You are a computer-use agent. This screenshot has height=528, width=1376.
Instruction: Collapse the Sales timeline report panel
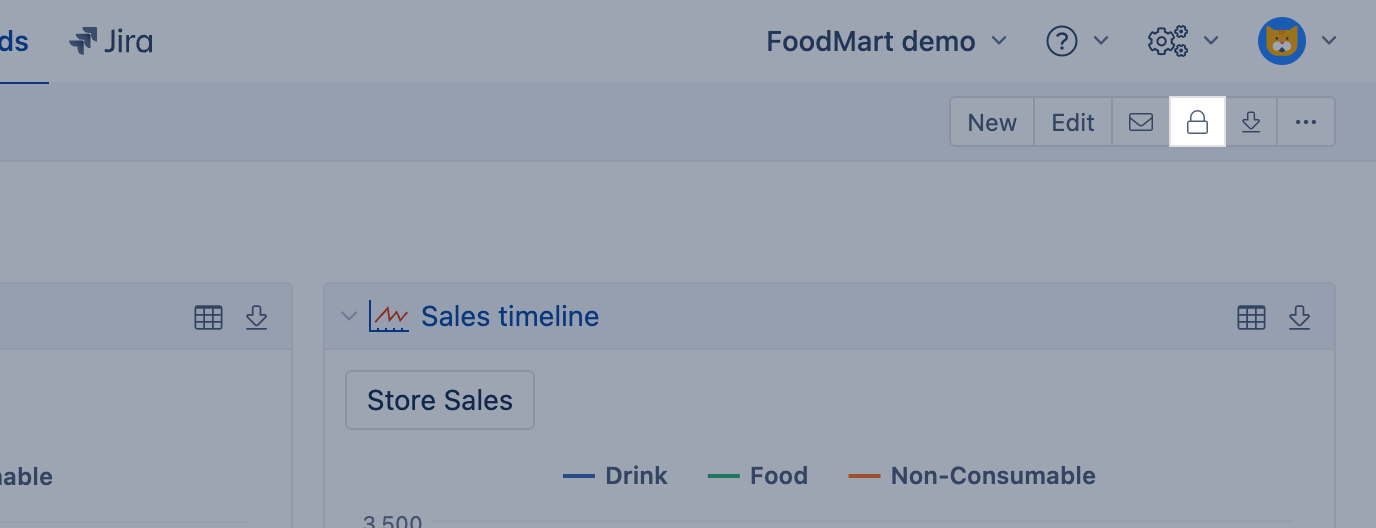pyautogui.click(x=349, y=316)
